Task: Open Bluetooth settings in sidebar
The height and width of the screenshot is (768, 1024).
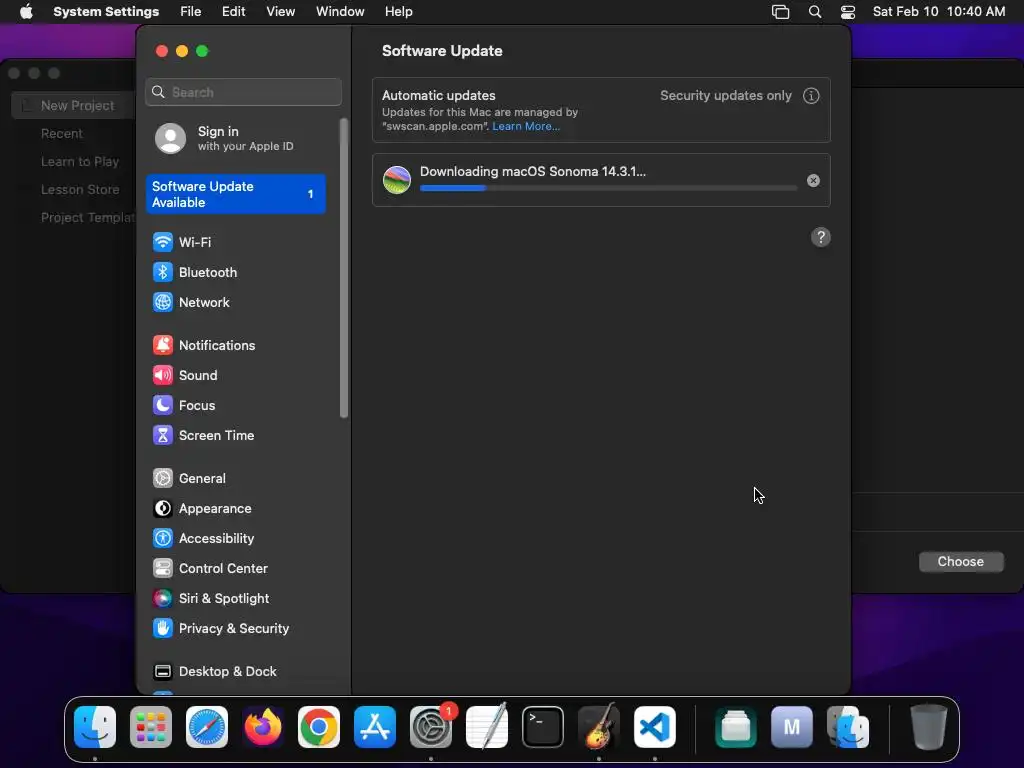Action: coord(236,272)
